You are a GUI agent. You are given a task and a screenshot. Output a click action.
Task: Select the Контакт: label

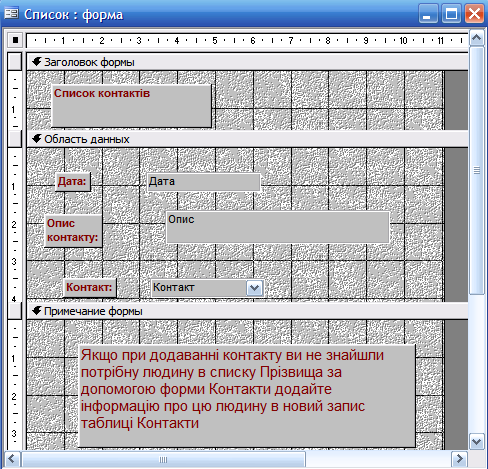click(x=90, y=288)
